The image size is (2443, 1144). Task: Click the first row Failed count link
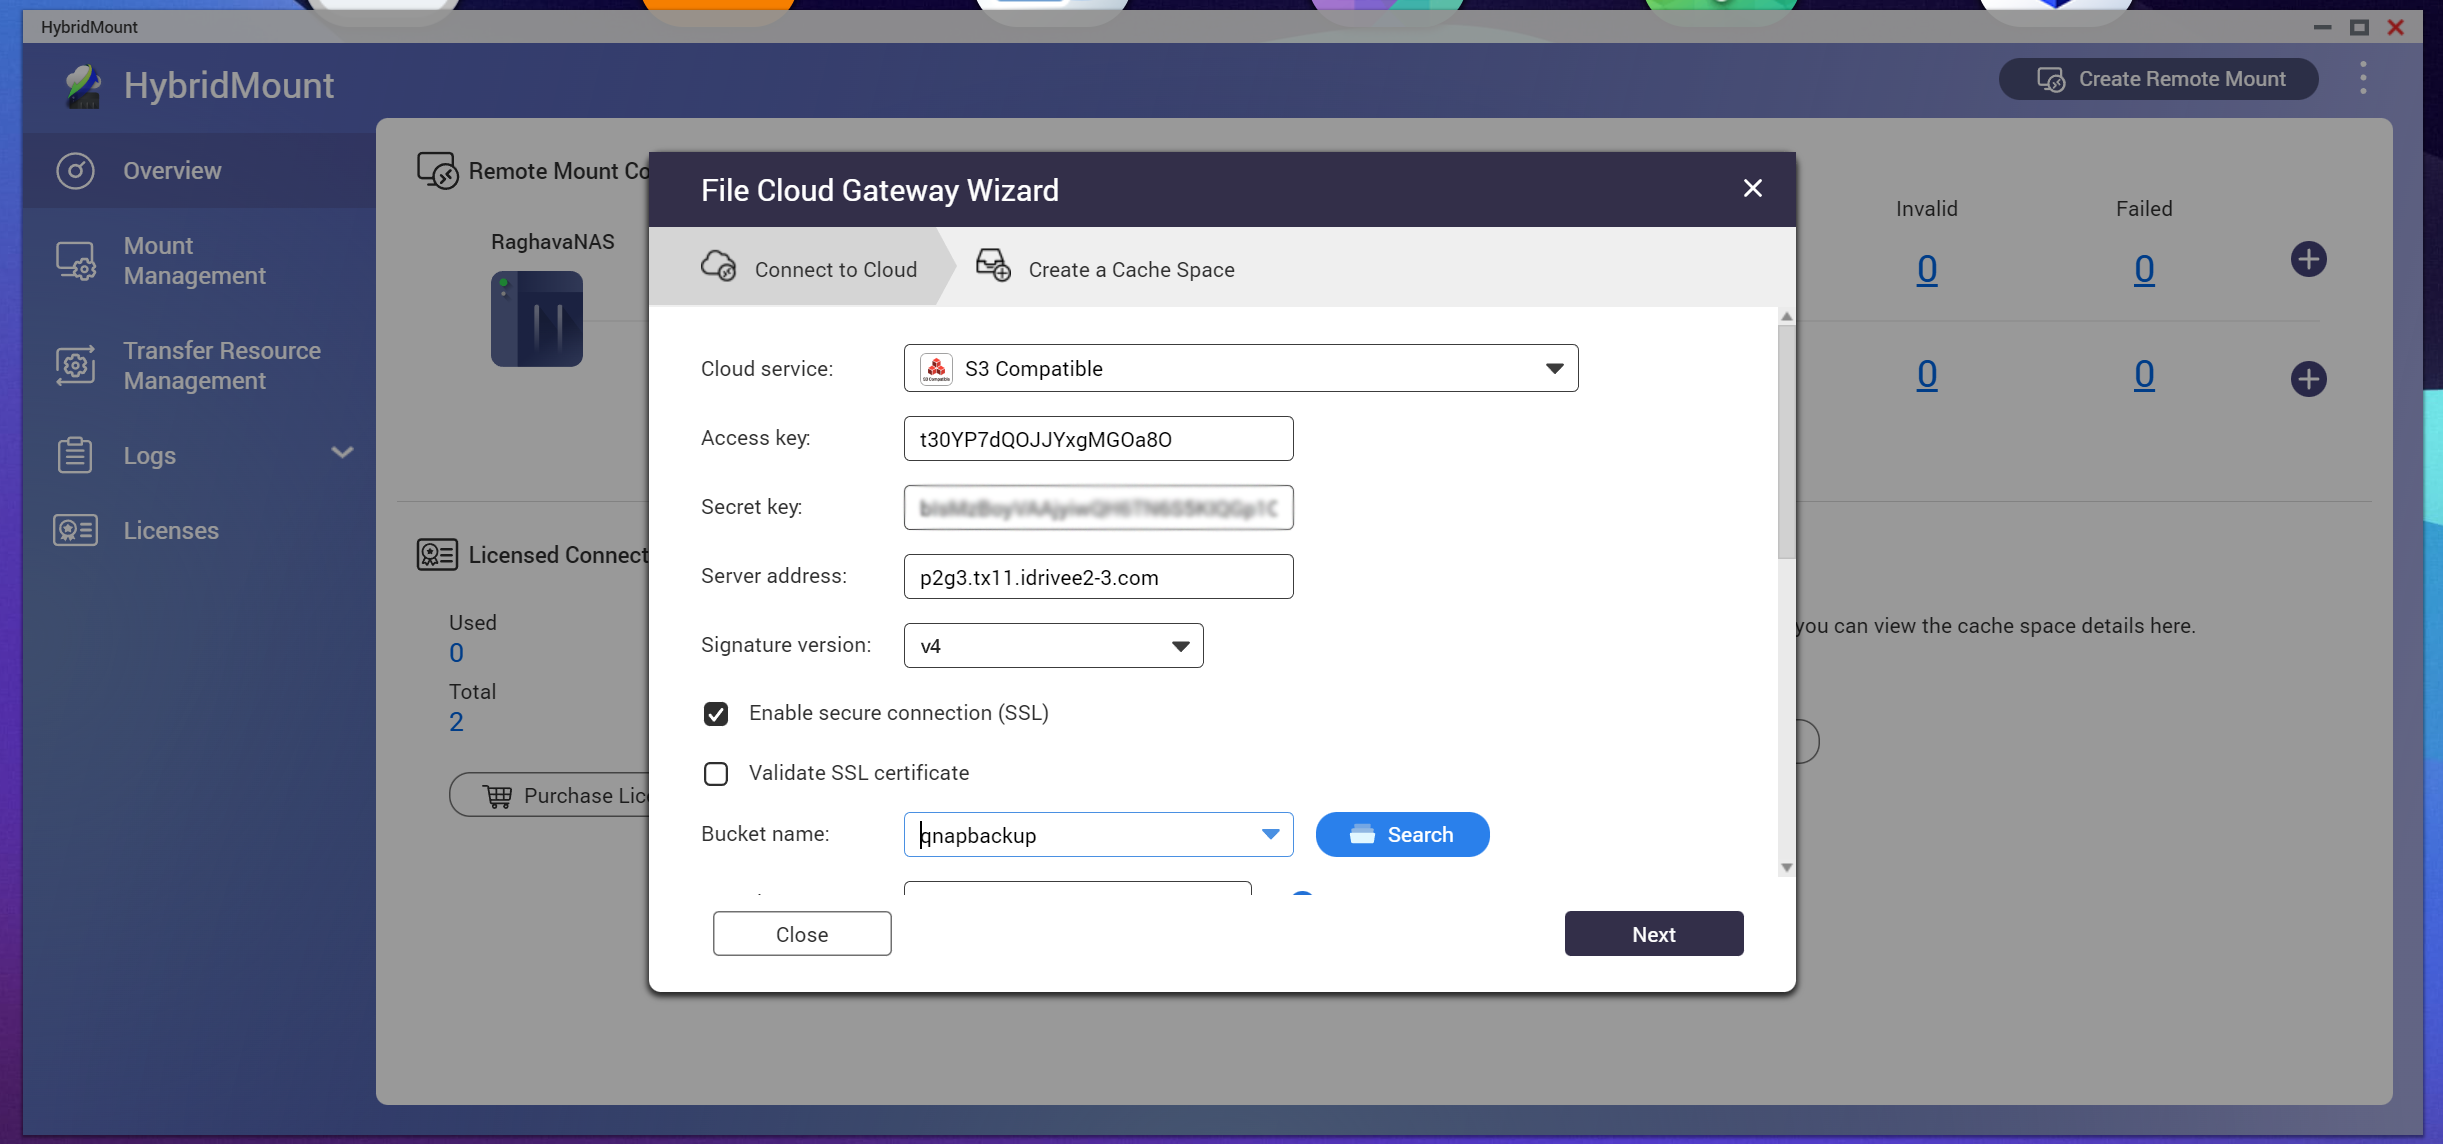pos(2144,269)
